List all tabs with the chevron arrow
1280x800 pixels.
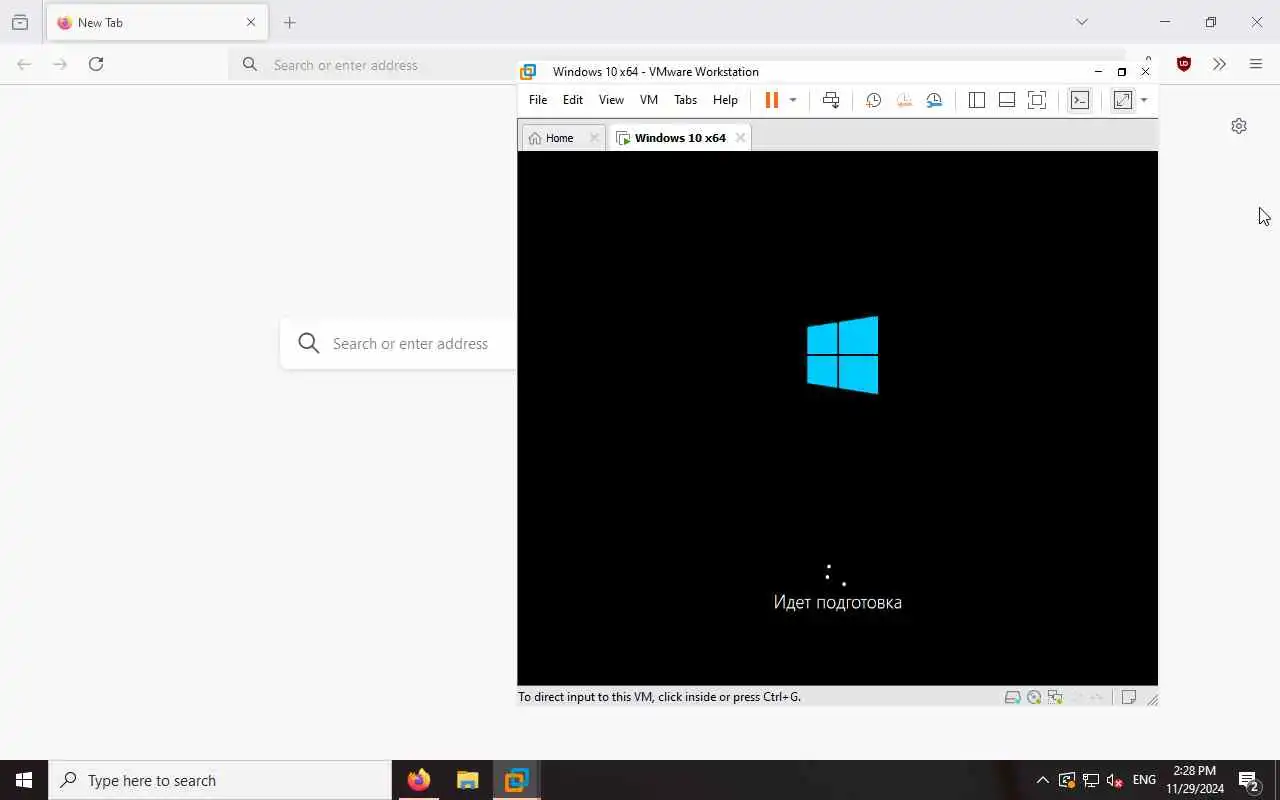[1082, 22]
